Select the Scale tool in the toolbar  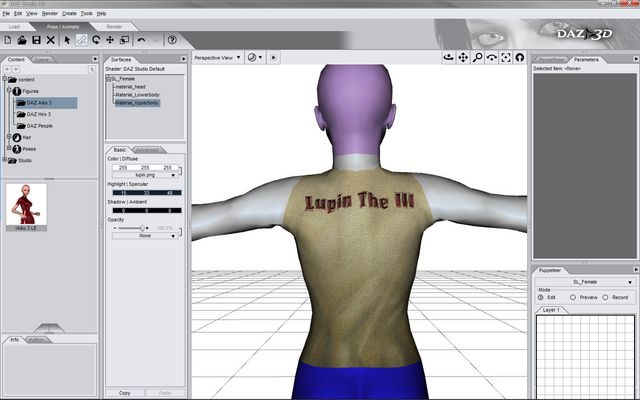pos(124,40)
